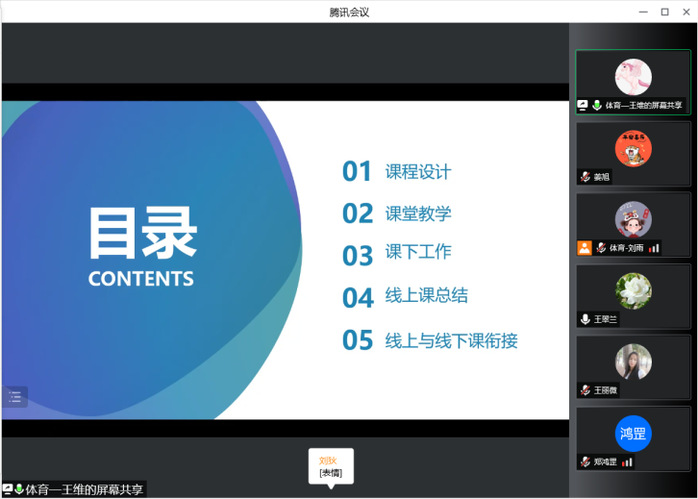Click the blue 鸿罡 avatar circle
698x499 pixels.
pos(633,433)
